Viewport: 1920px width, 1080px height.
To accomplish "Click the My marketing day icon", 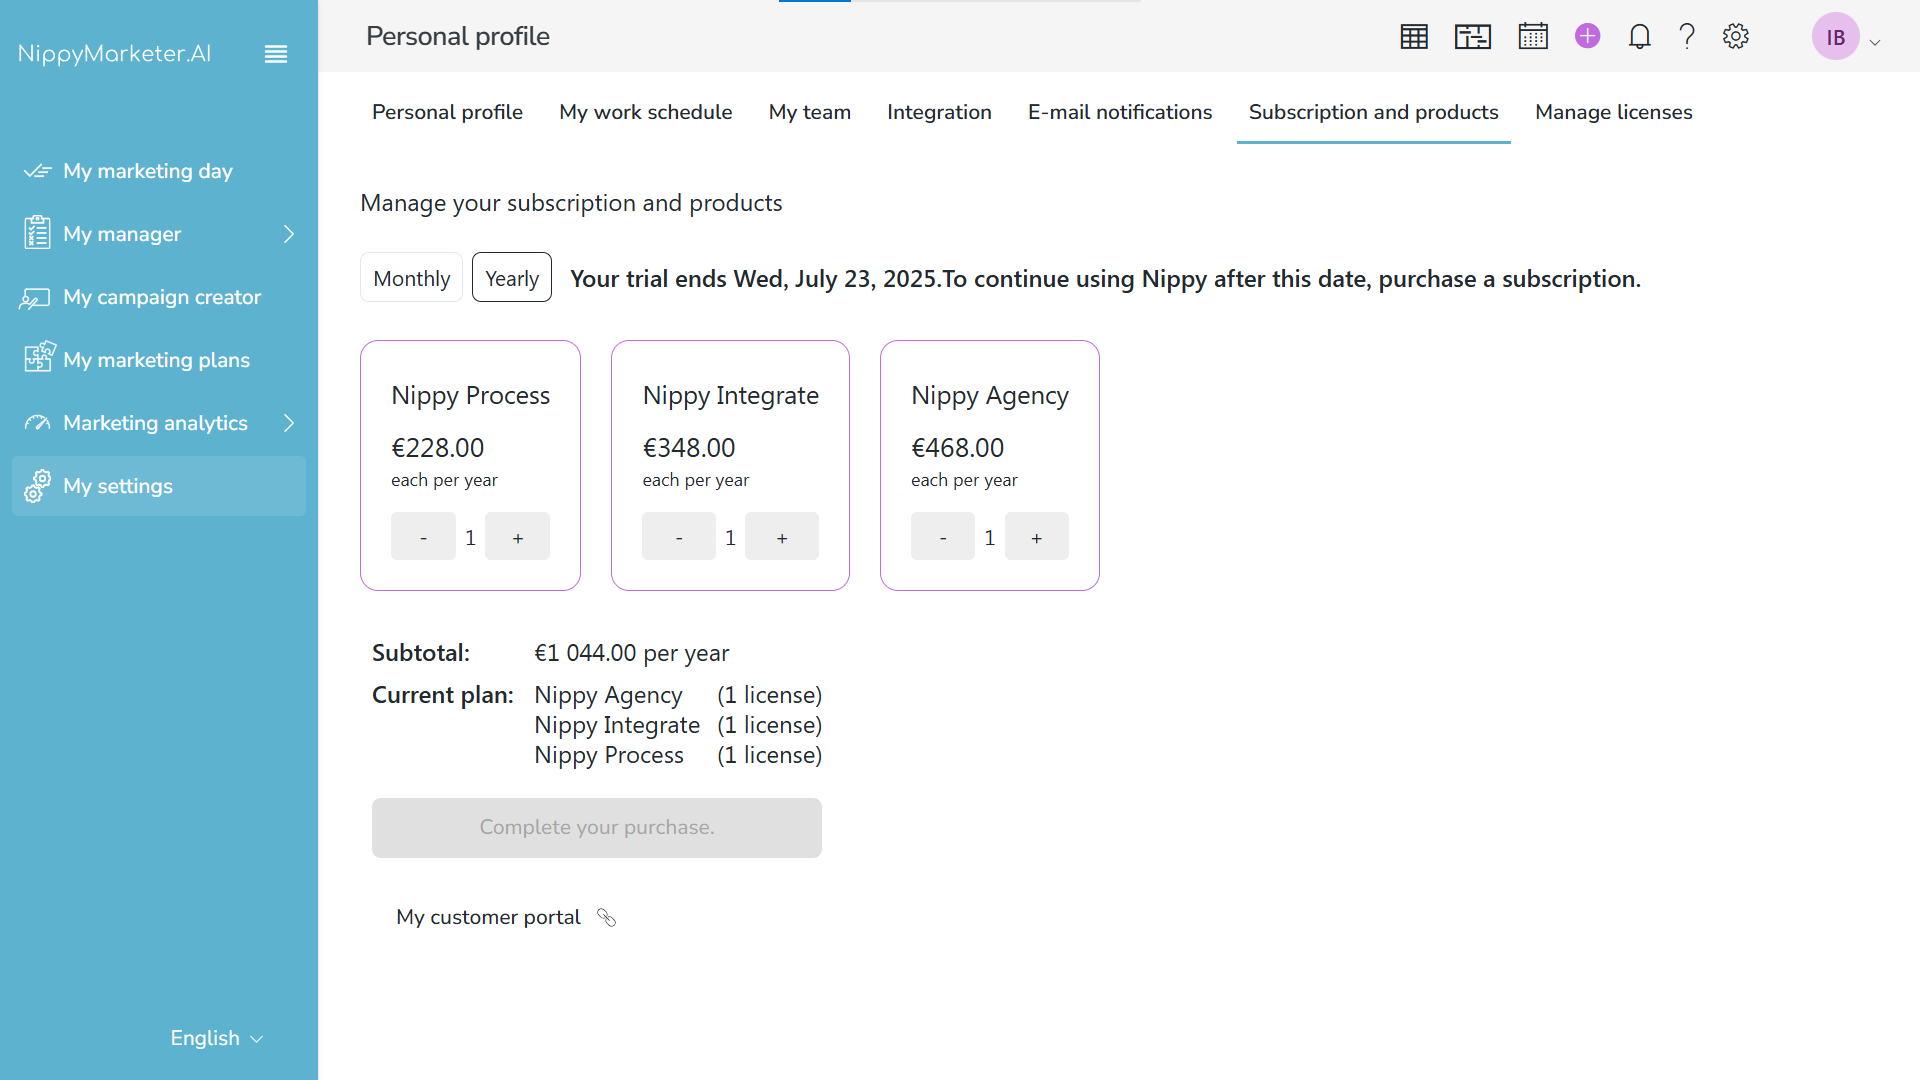I will tap(38, 171).
